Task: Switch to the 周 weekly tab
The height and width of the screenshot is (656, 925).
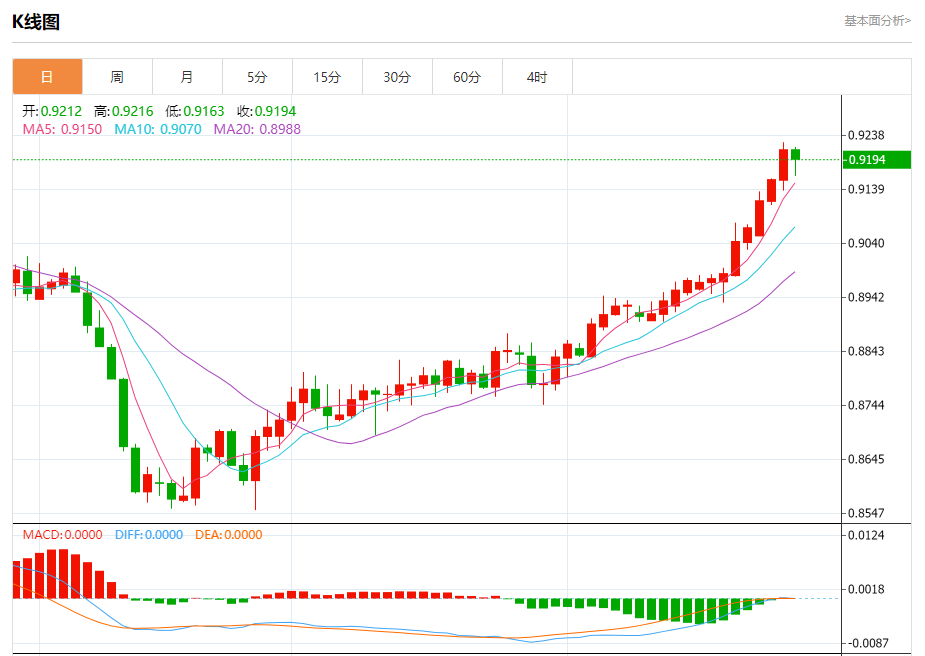Action: (117, 77)
